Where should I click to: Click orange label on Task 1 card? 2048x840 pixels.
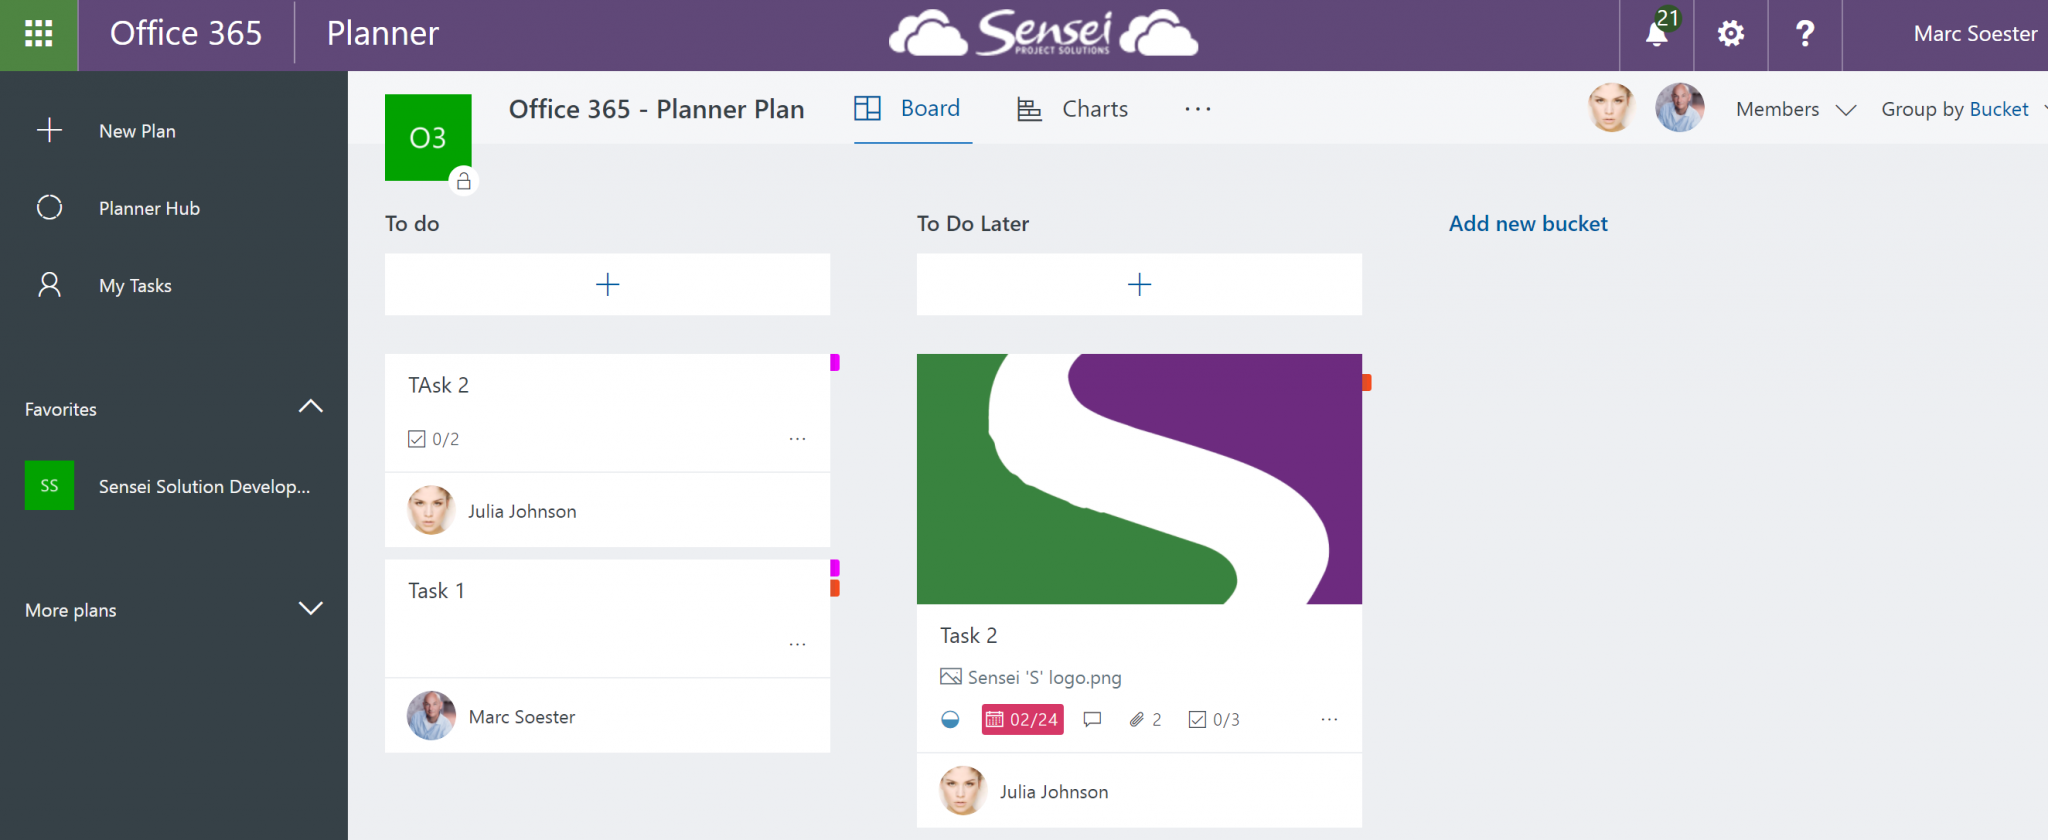click(835, 588)
